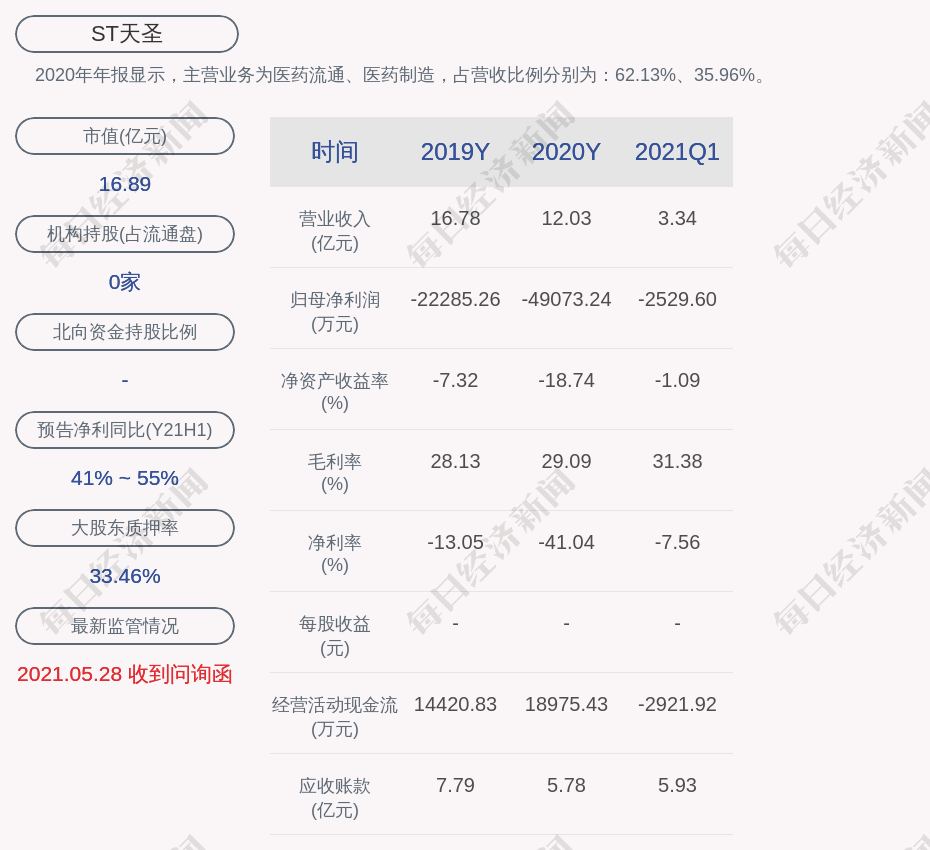The width and height of the screenshot is (930, 850).
Task: Select the 41% ~ 55% profit forecast value
Action: point(125,477)
